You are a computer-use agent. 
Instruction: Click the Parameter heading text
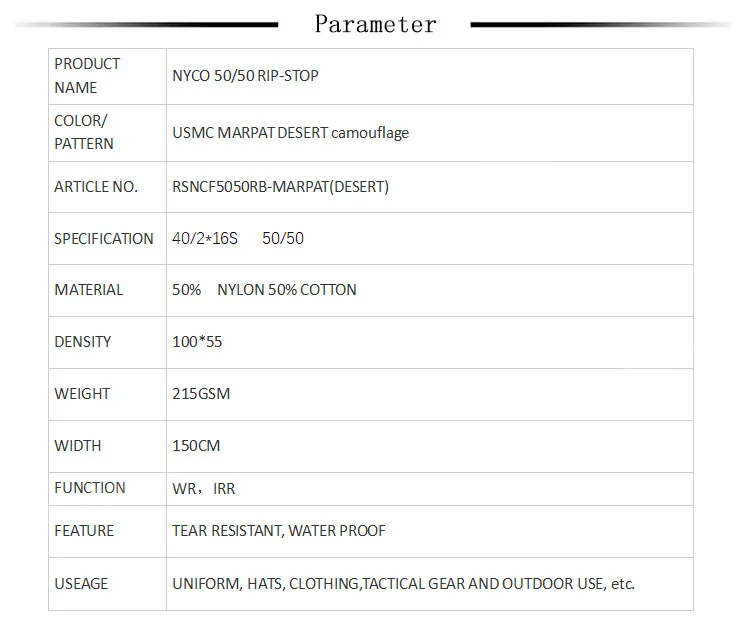tap(375, 24)
